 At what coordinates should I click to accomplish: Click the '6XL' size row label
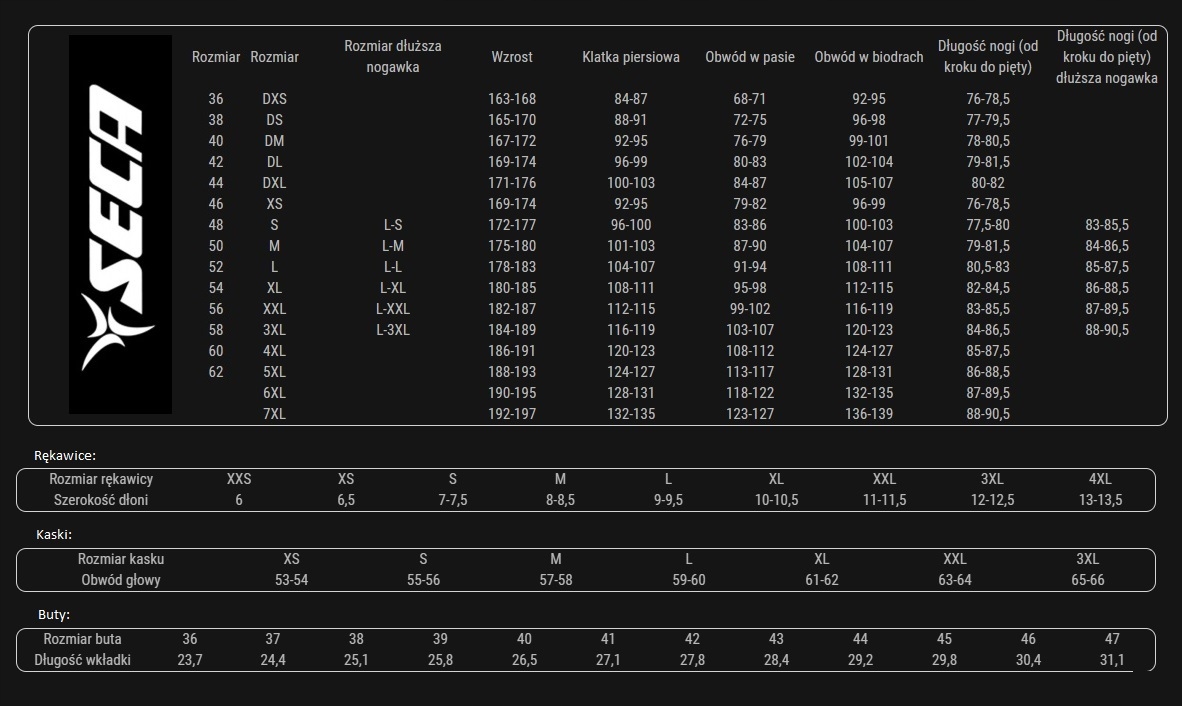[x=274, y=393]
